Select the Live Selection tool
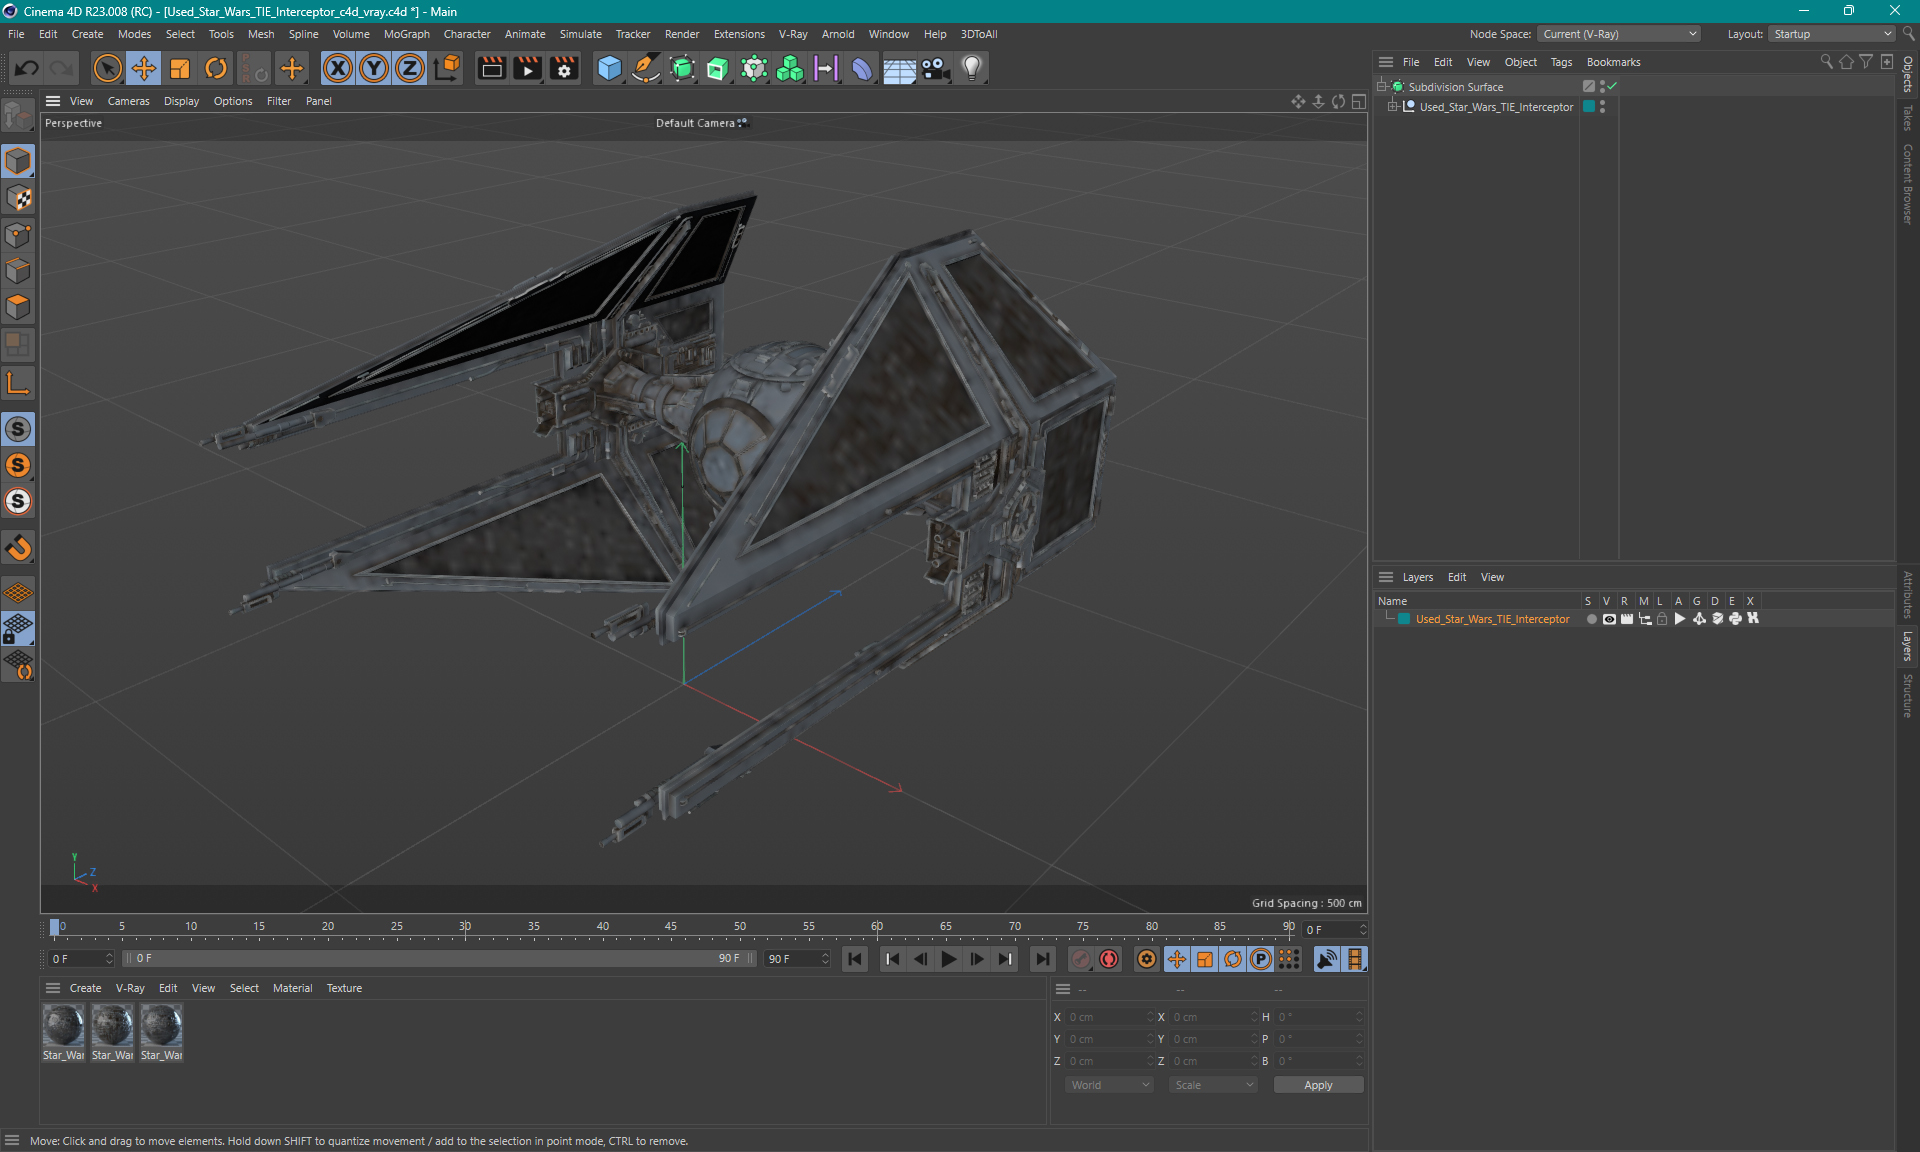Image resolution: width=1920 pixels, height=1152 pixels. point(107,68)
